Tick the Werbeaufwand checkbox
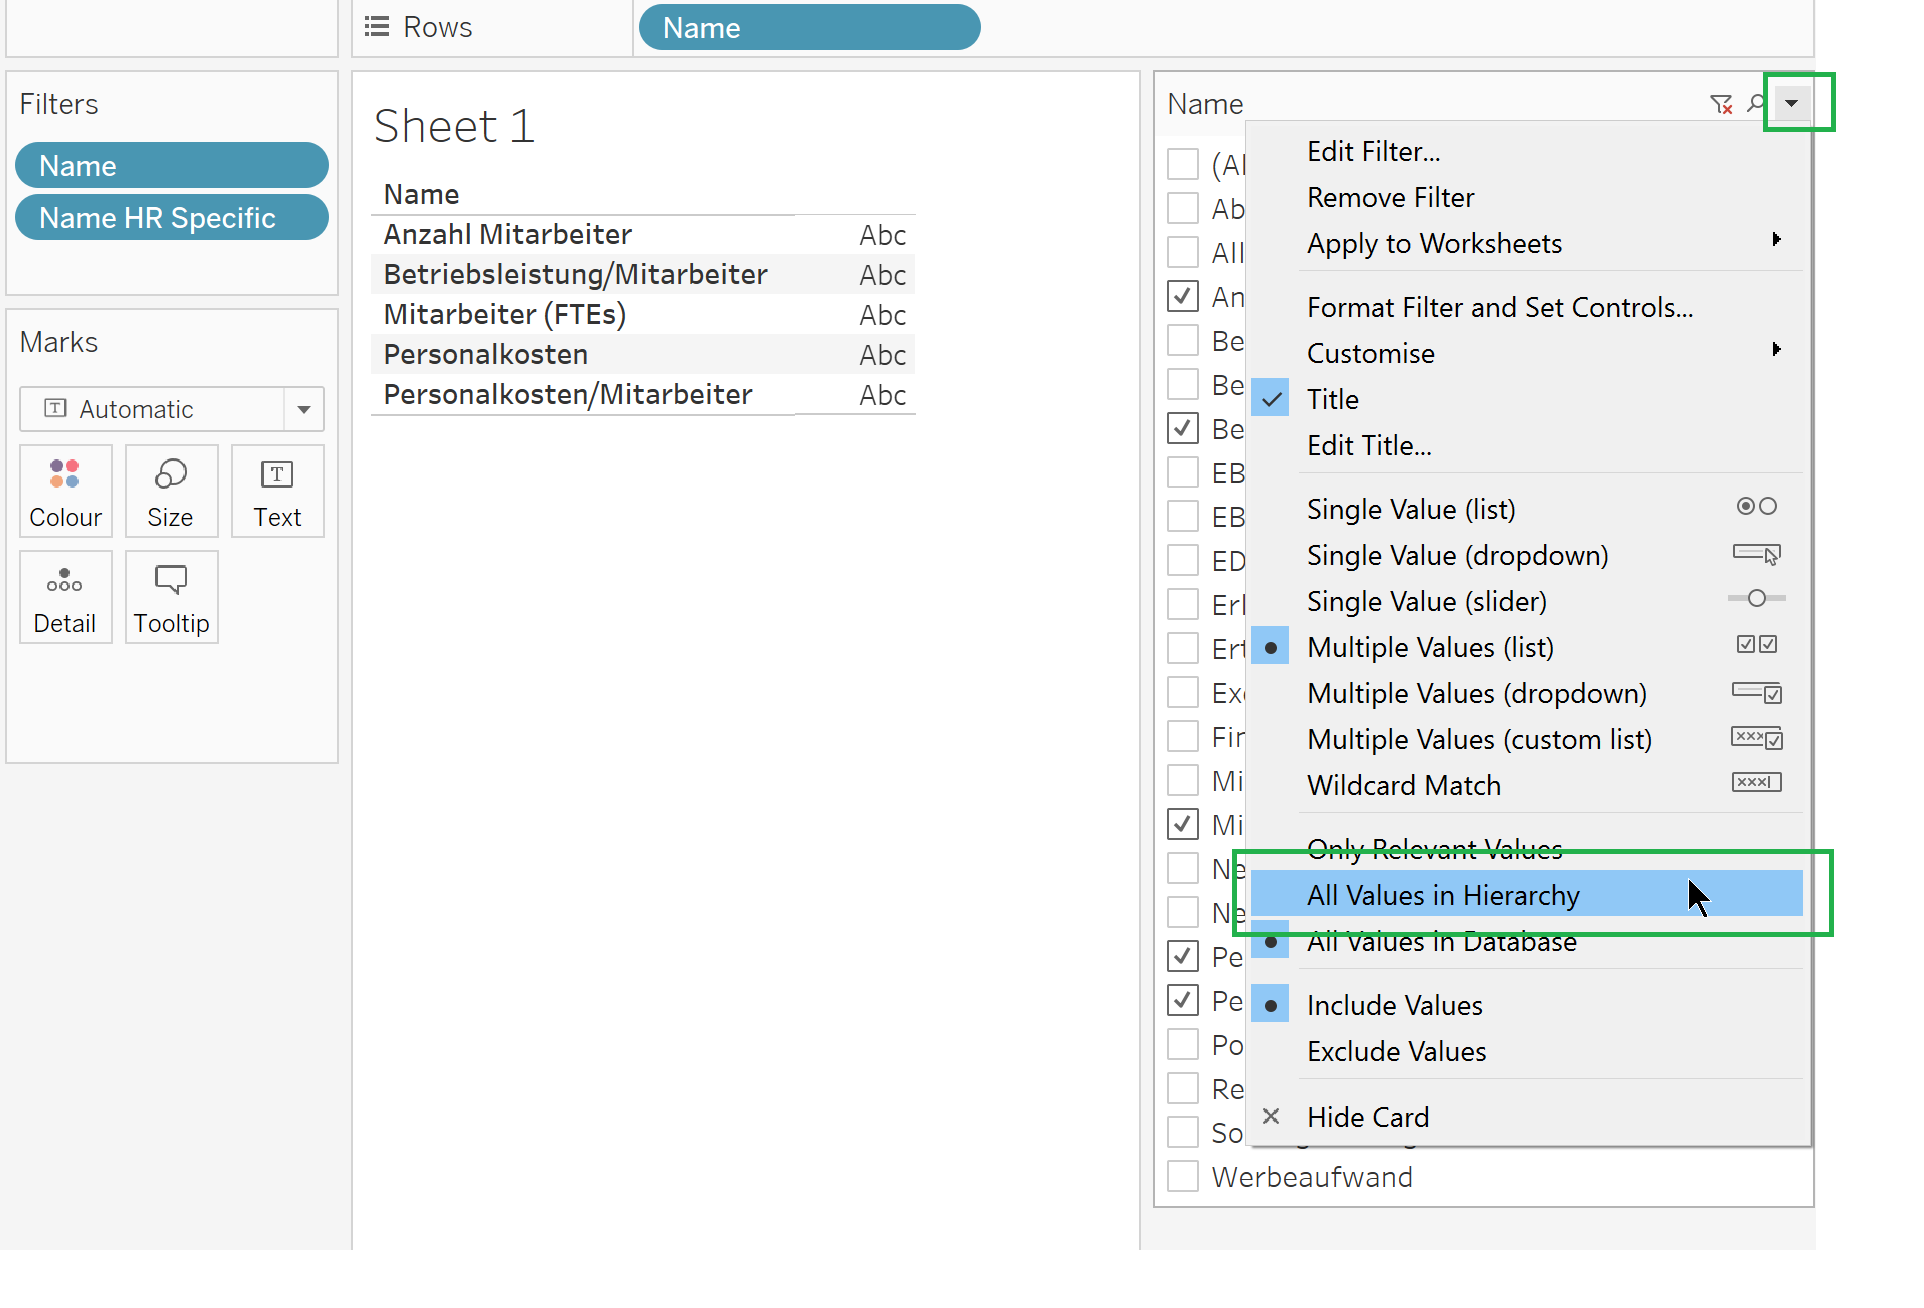Viewport: 1924px width, 1308px height. pos(1183,1176)
